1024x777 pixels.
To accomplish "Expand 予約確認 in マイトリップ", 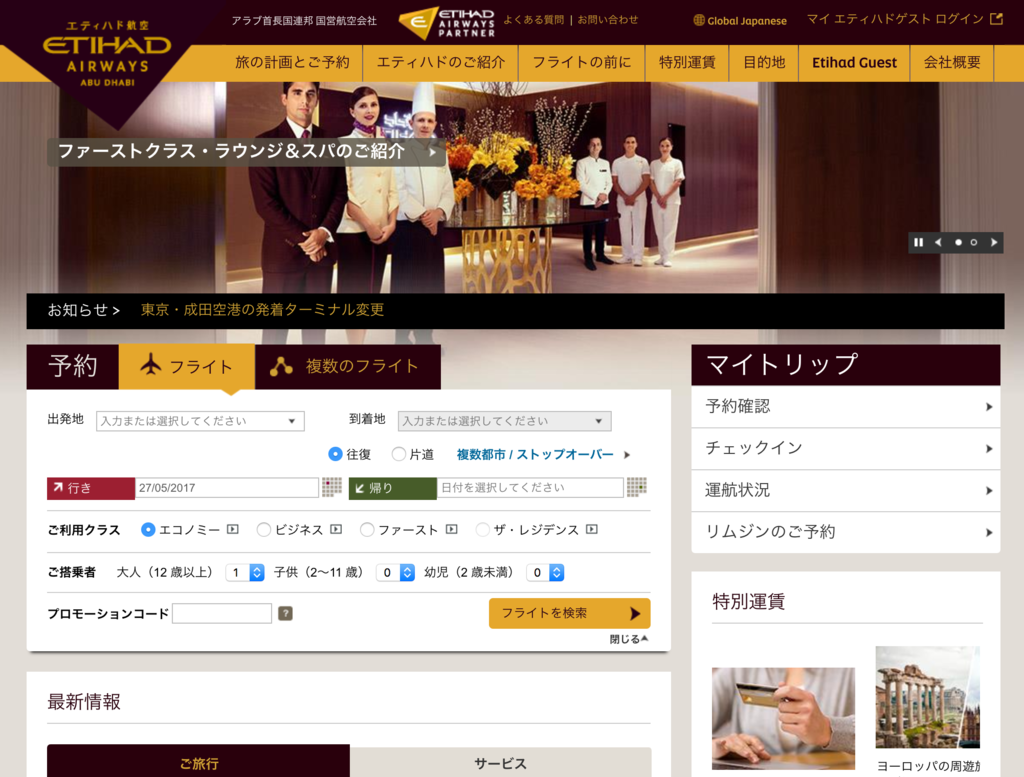I will (846, 407).
